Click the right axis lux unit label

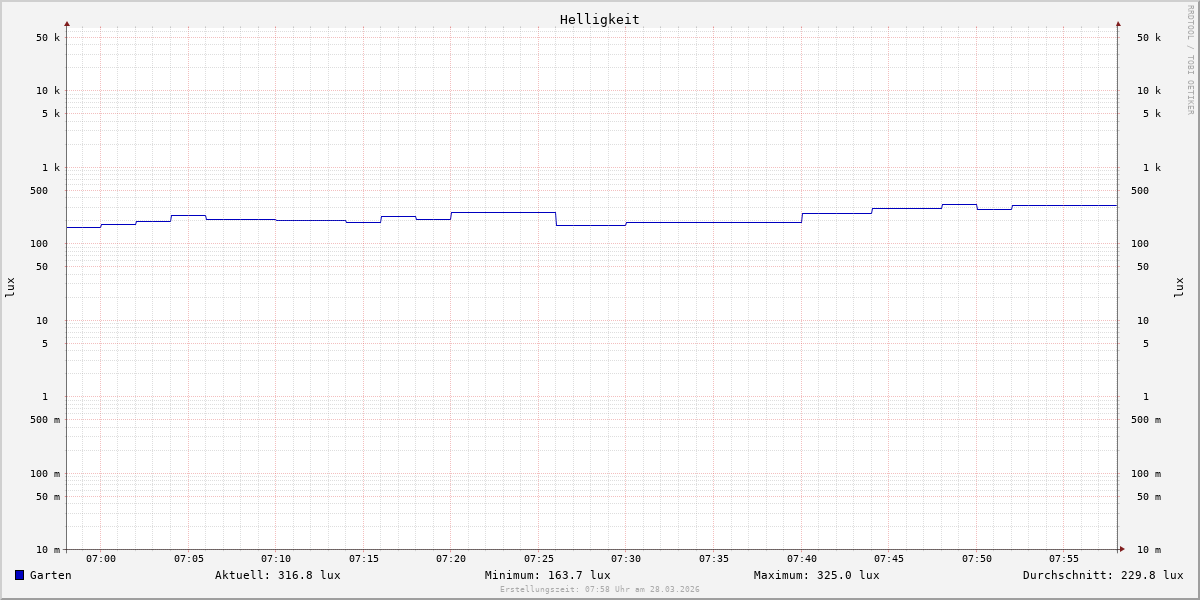click(1179, 287)
